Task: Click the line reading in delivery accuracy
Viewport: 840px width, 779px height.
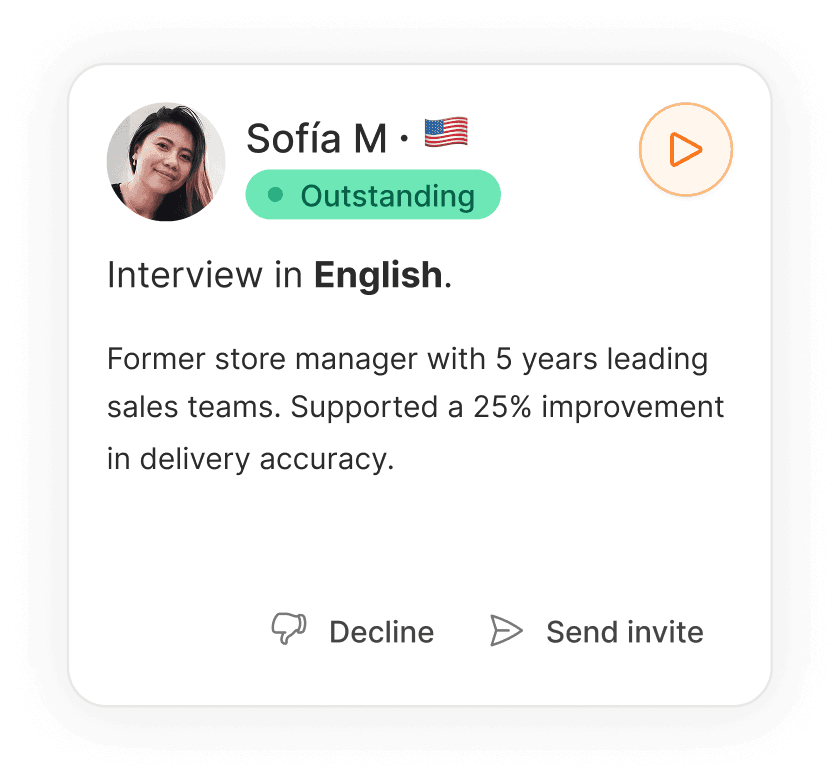Action: click(x=251, y=460)
